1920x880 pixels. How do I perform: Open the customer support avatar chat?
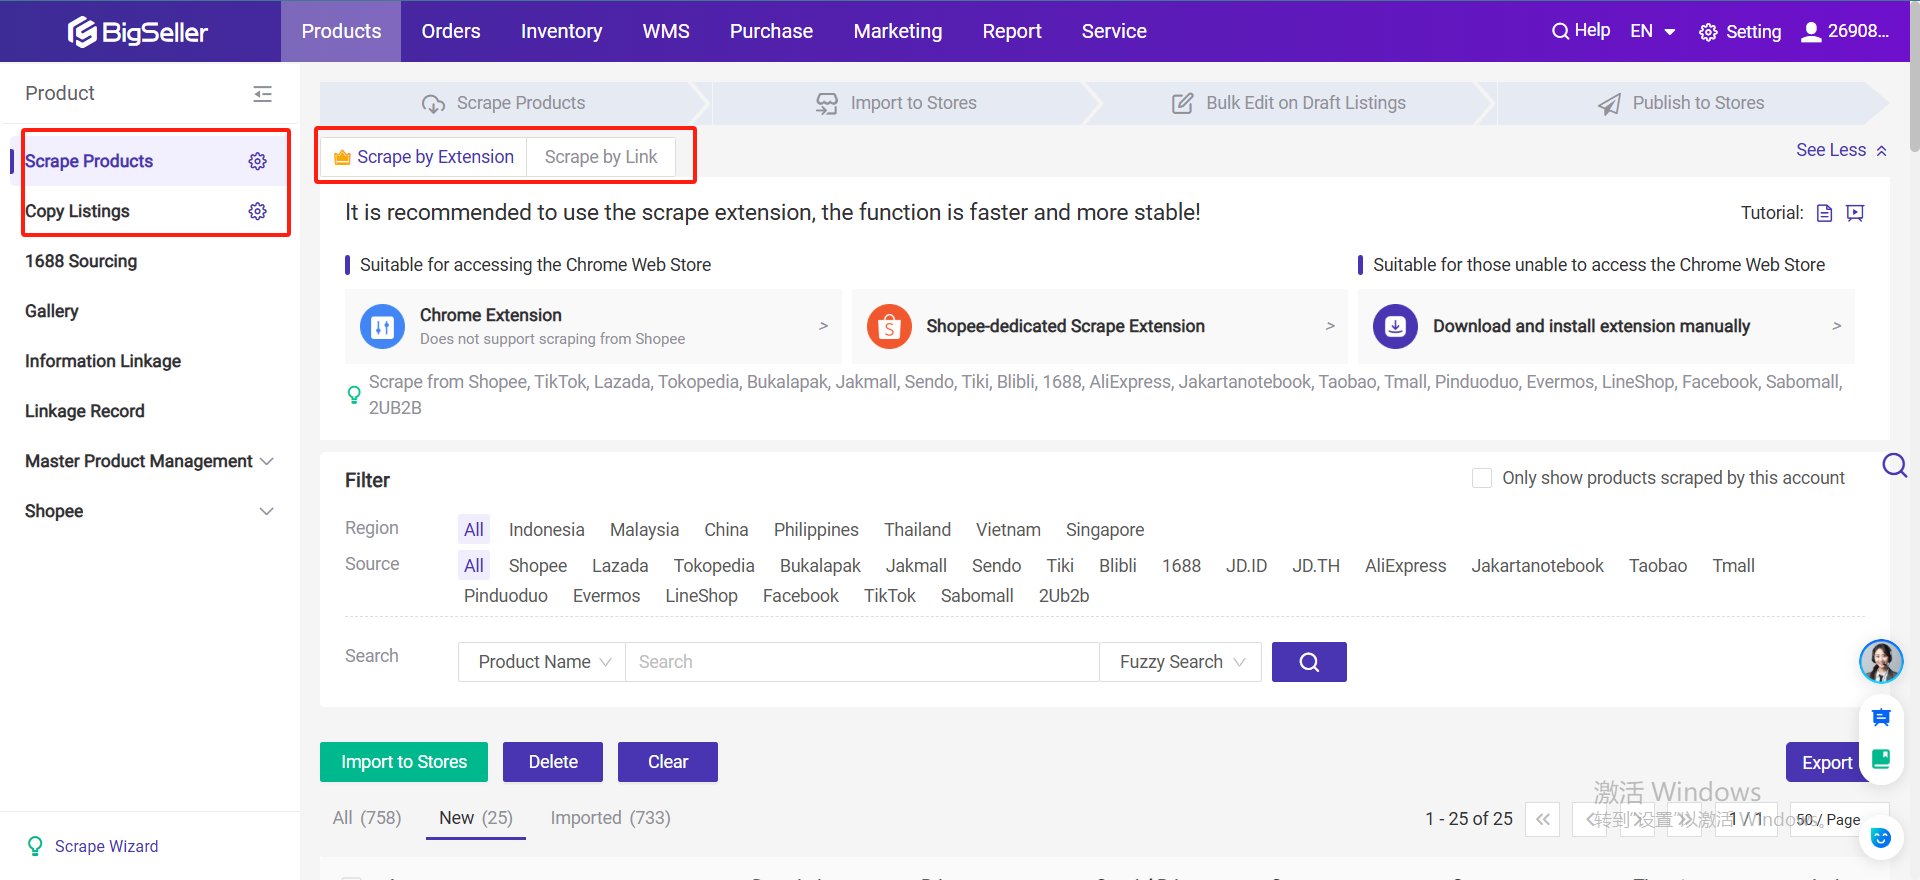(x=1880, y=661)
